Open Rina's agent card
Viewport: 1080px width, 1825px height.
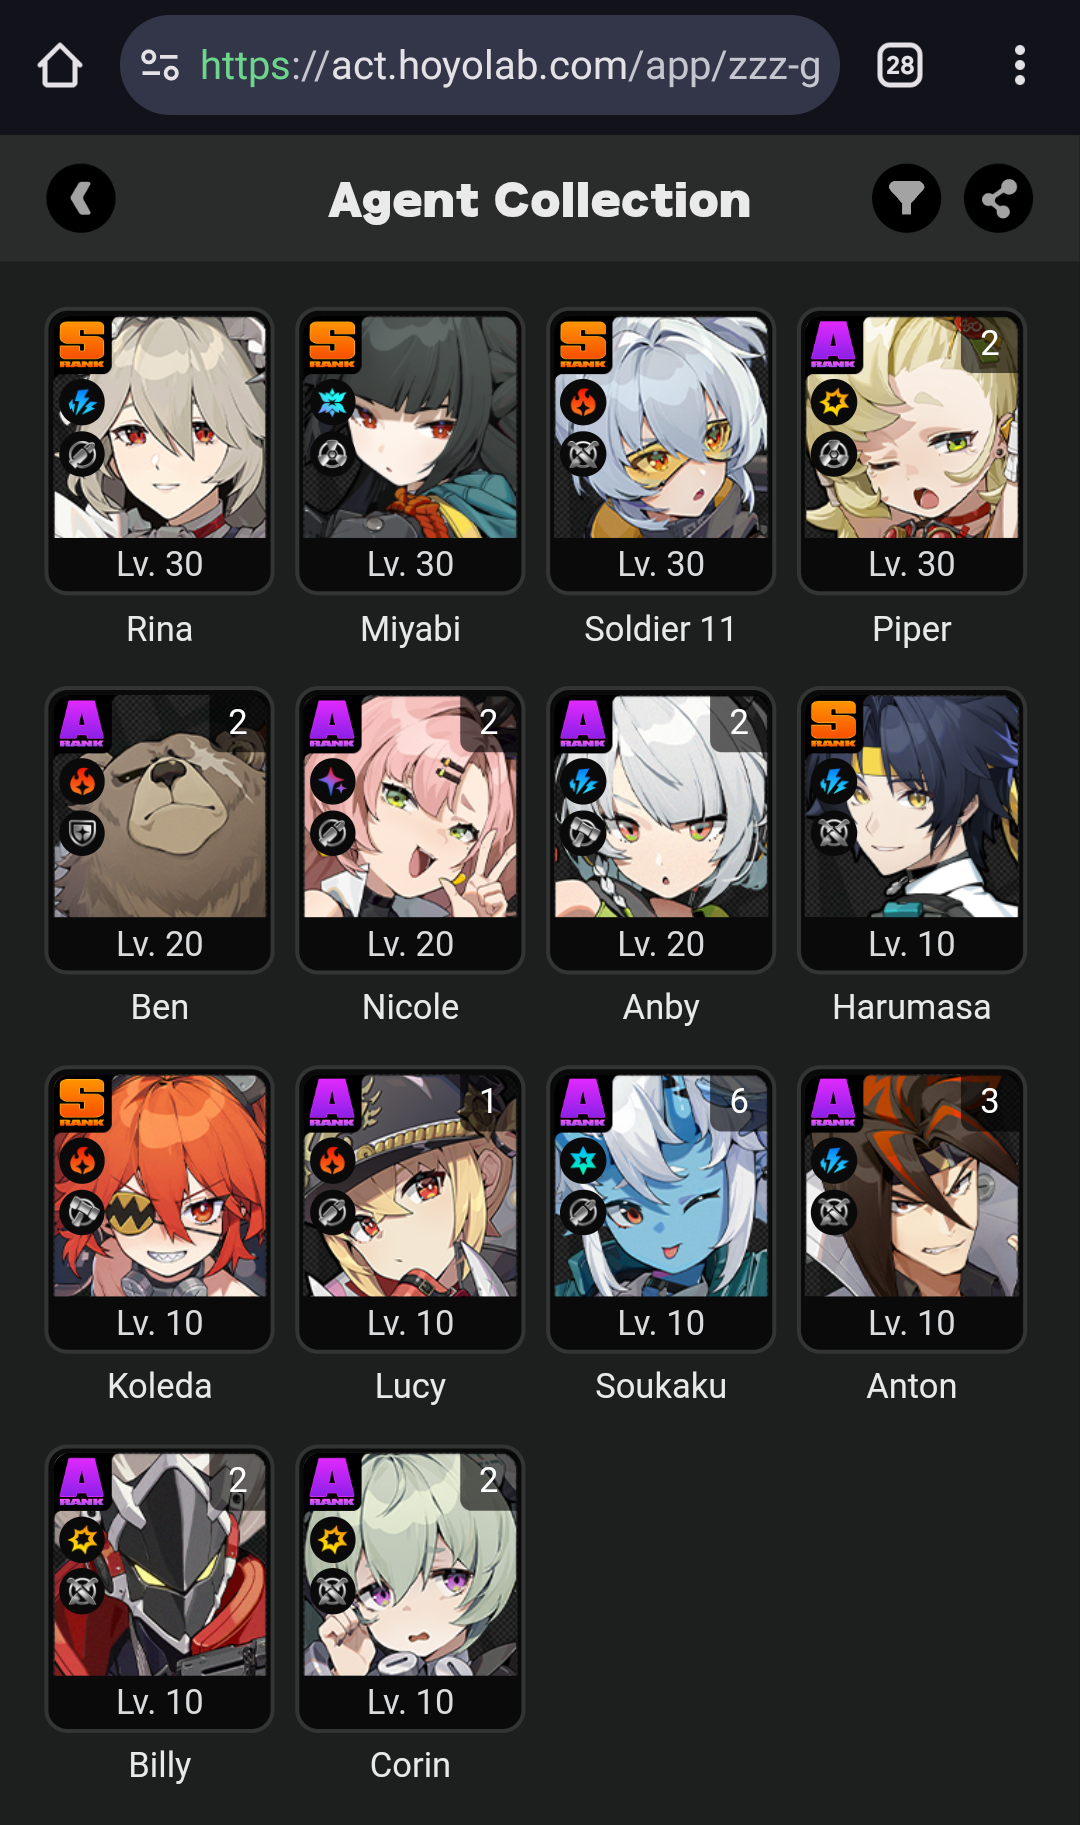(x=160, y=451)
